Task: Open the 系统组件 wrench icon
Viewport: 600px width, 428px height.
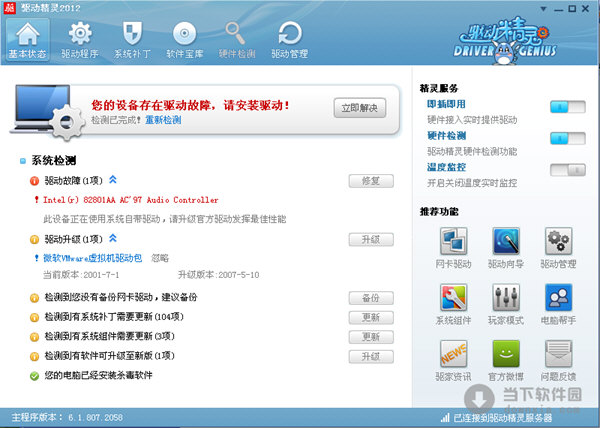Action: [x=453, y=297]
